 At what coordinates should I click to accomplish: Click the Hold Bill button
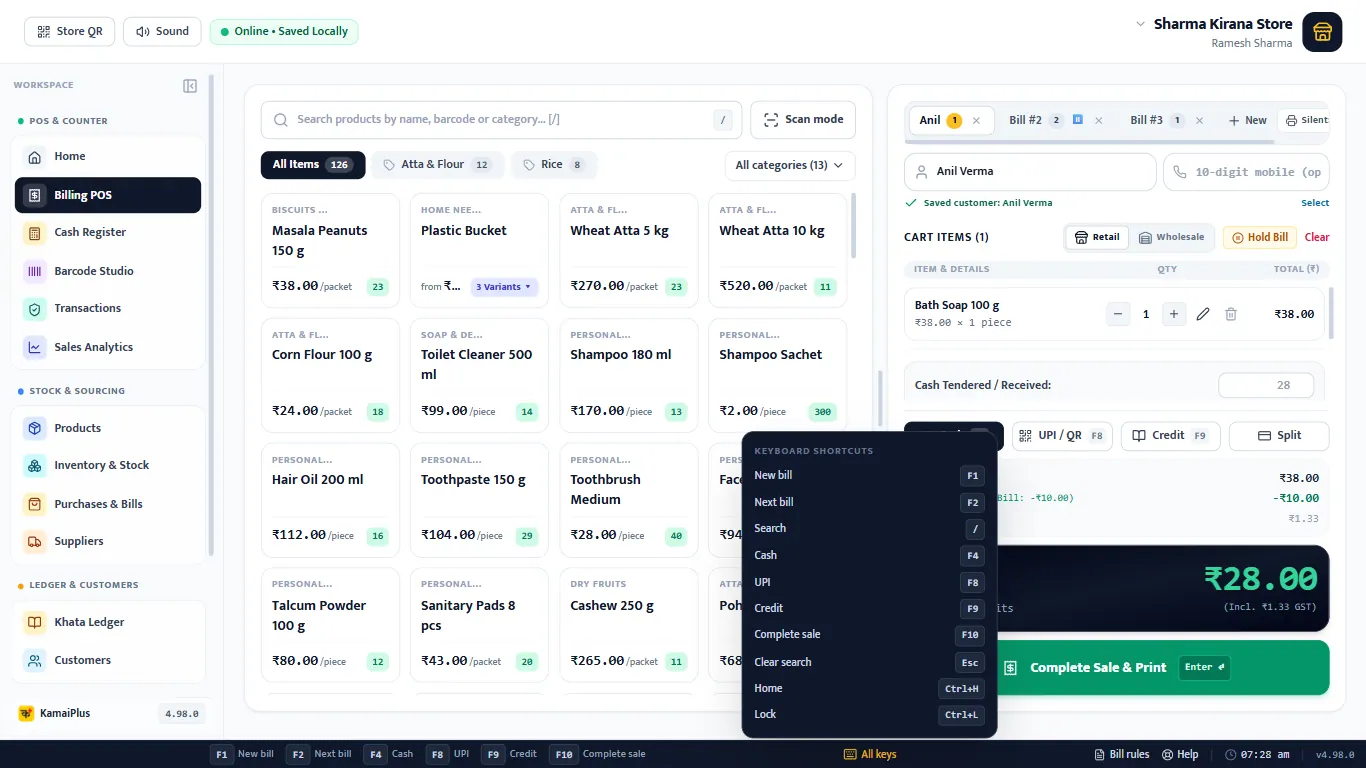pos(1259,238)
